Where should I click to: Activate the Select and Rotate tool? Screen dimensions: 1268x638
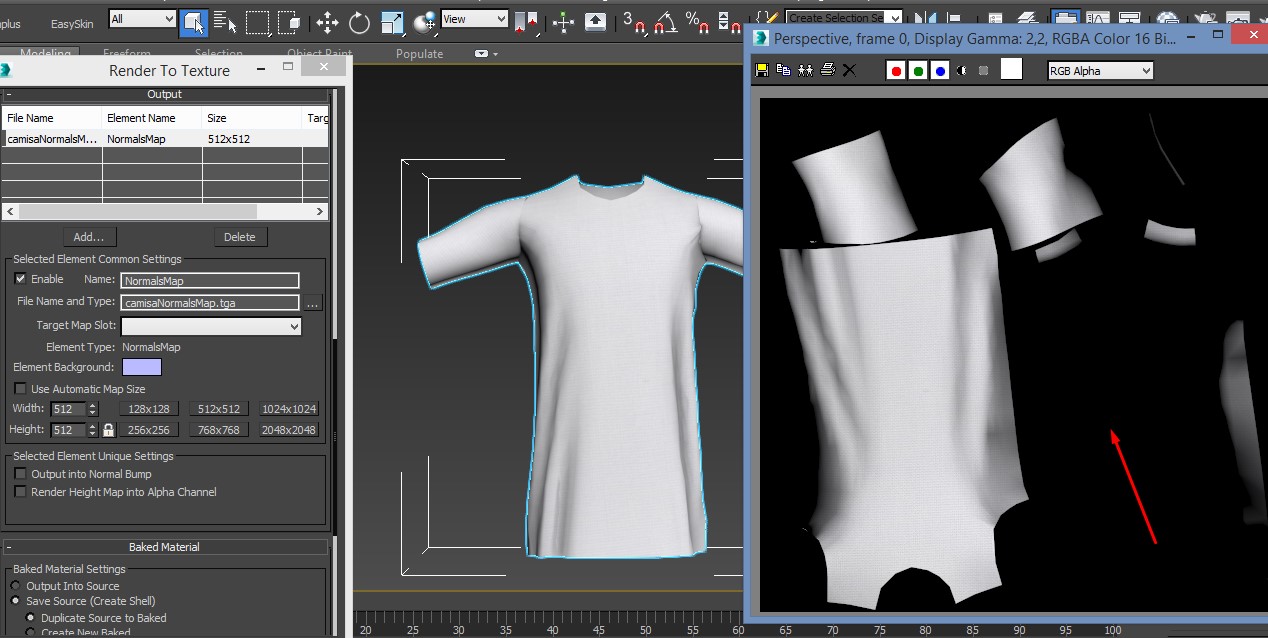pyautogui.click(x=358, y=22)
